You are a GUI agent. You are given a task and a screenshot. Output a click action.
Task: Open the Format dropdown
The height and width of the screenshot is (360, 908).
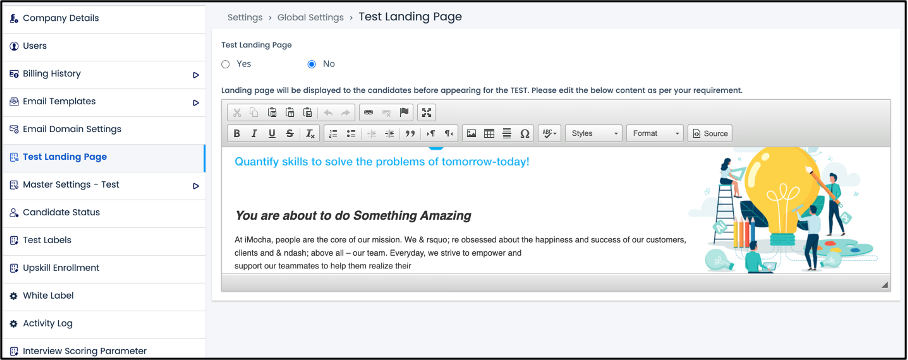[655, 134]
